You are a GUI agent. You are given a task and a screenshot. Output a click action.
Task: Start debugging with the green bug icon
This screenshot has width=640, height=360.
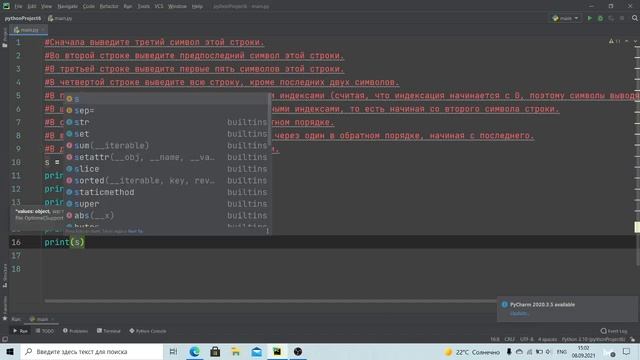[600, 18]
